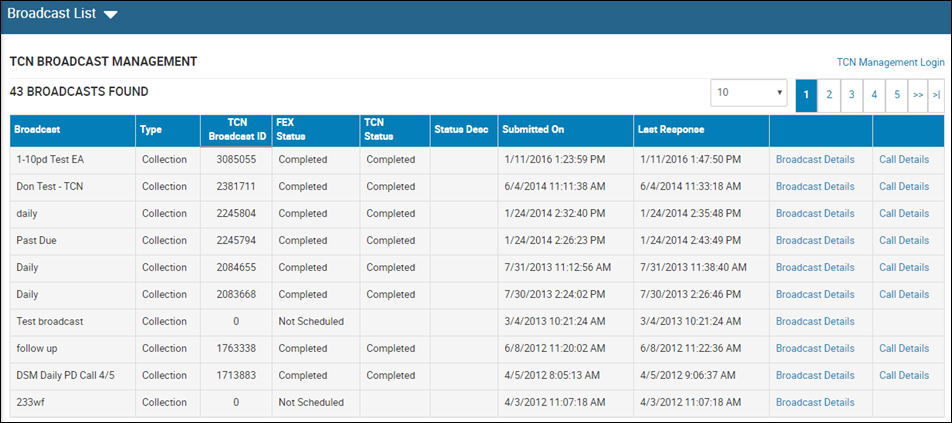The image size is (952, 423).
Task: Expand the Broadcast List dropdown arrow
Action: 110,15
